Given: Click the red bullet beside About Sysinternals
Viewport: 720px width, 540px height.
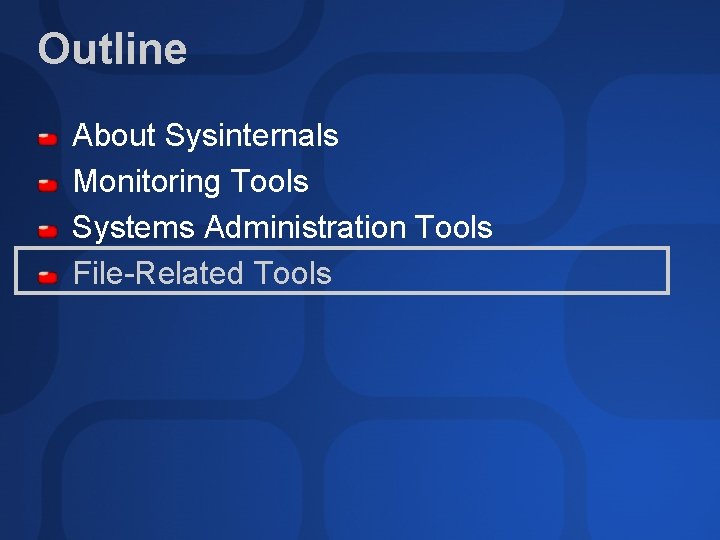Looking at the screenshot, I should 48,139.
